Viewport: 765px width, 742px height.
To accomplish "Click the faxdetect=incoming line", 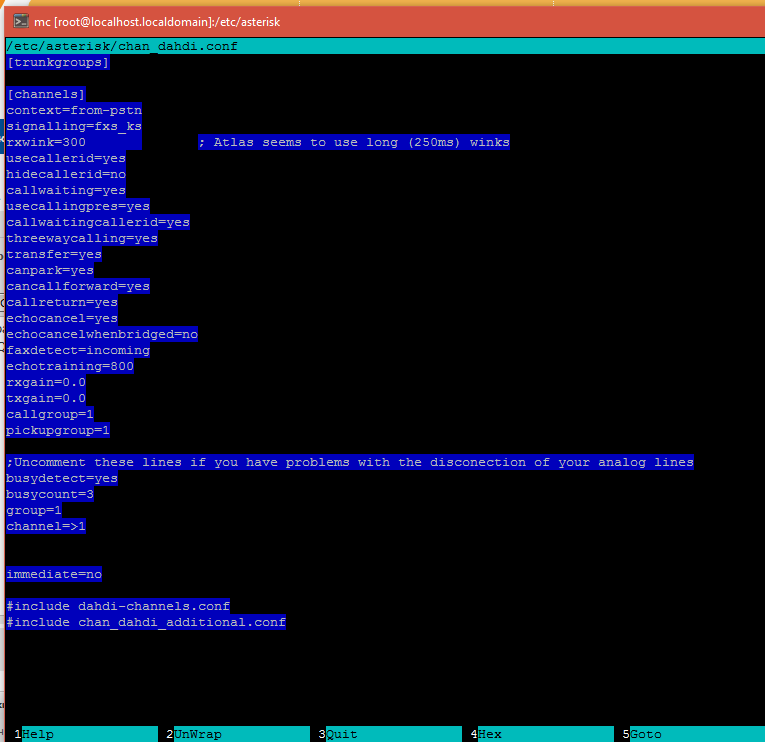I will (78, 350).
